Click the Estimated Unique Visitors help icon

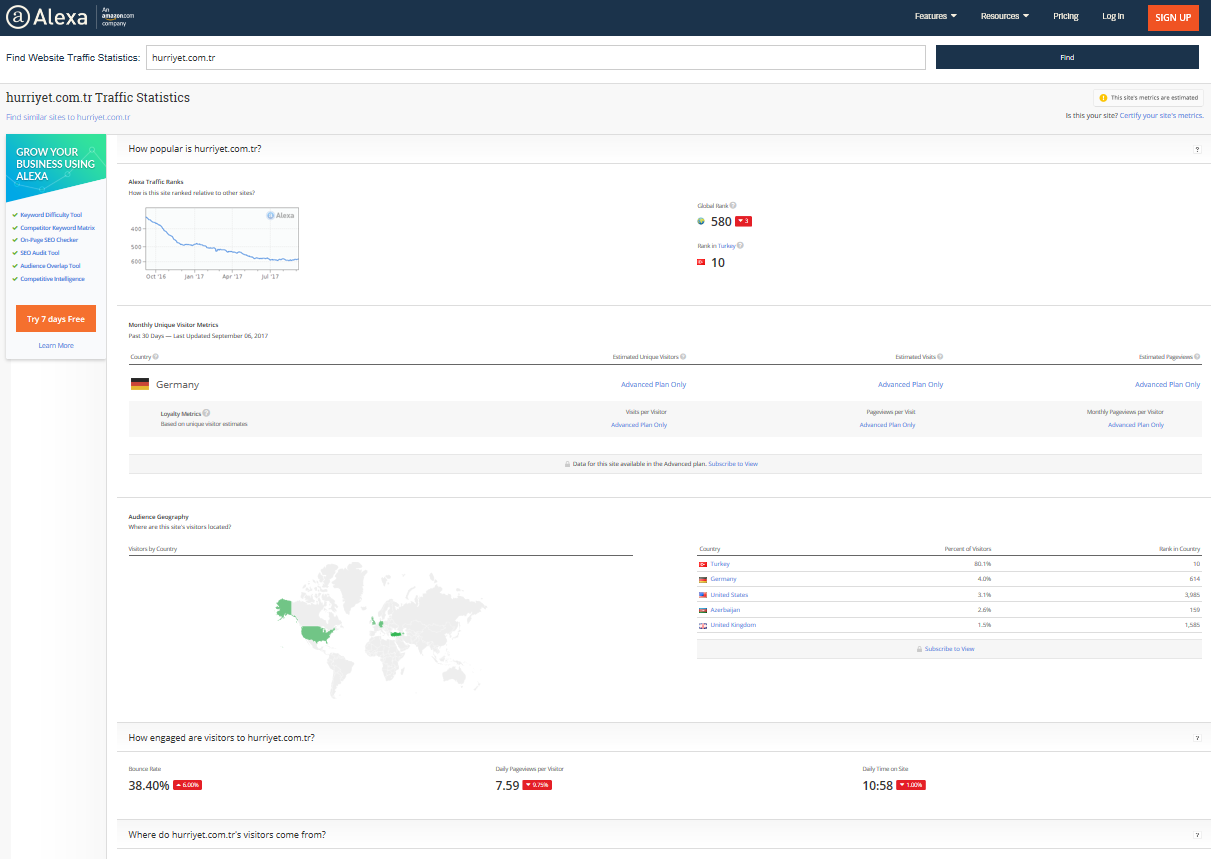tap(683, 357)
